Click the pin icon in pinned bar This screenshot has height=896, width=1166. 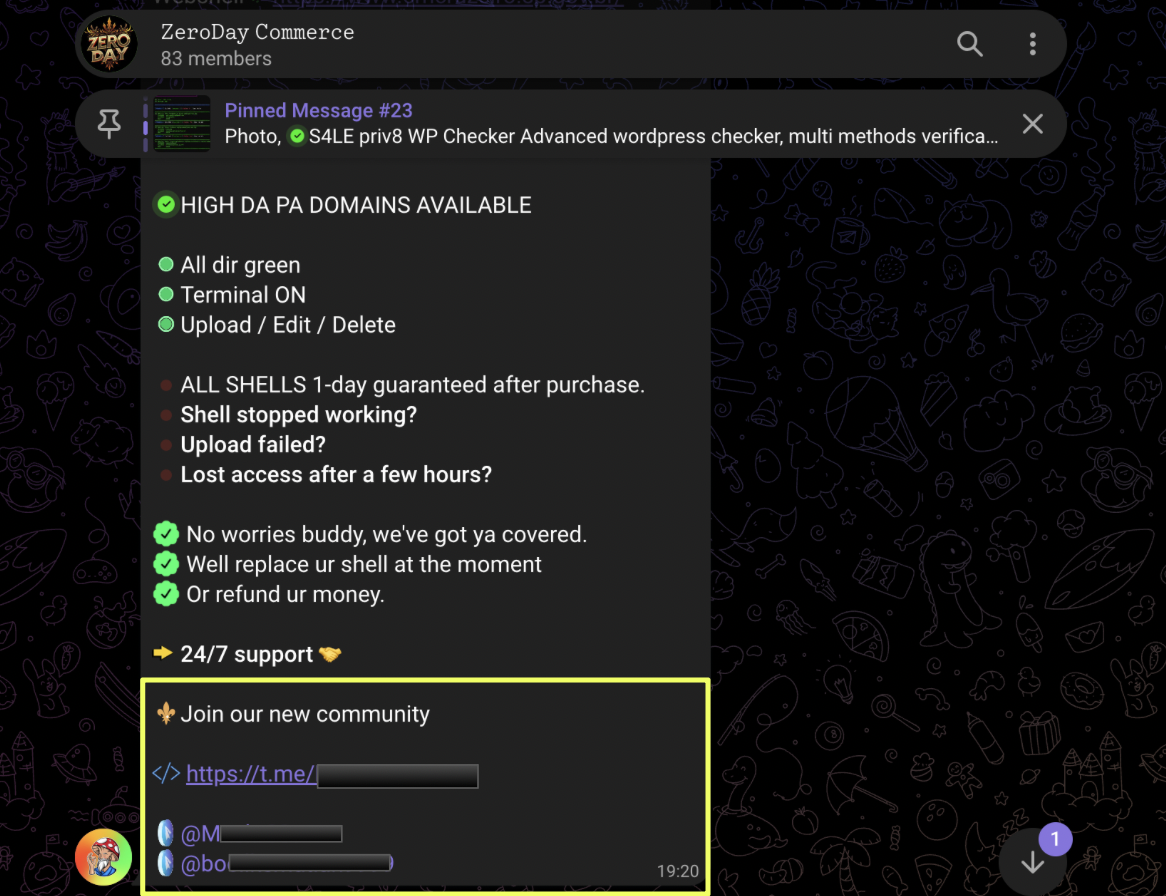(109, 123)
